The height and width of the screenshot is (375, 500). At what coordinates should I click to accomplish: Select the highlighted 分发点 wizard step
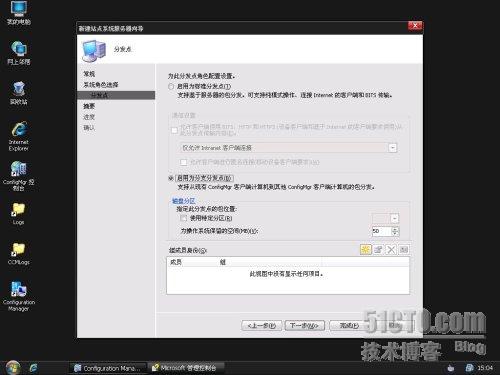tap(116, 95)
